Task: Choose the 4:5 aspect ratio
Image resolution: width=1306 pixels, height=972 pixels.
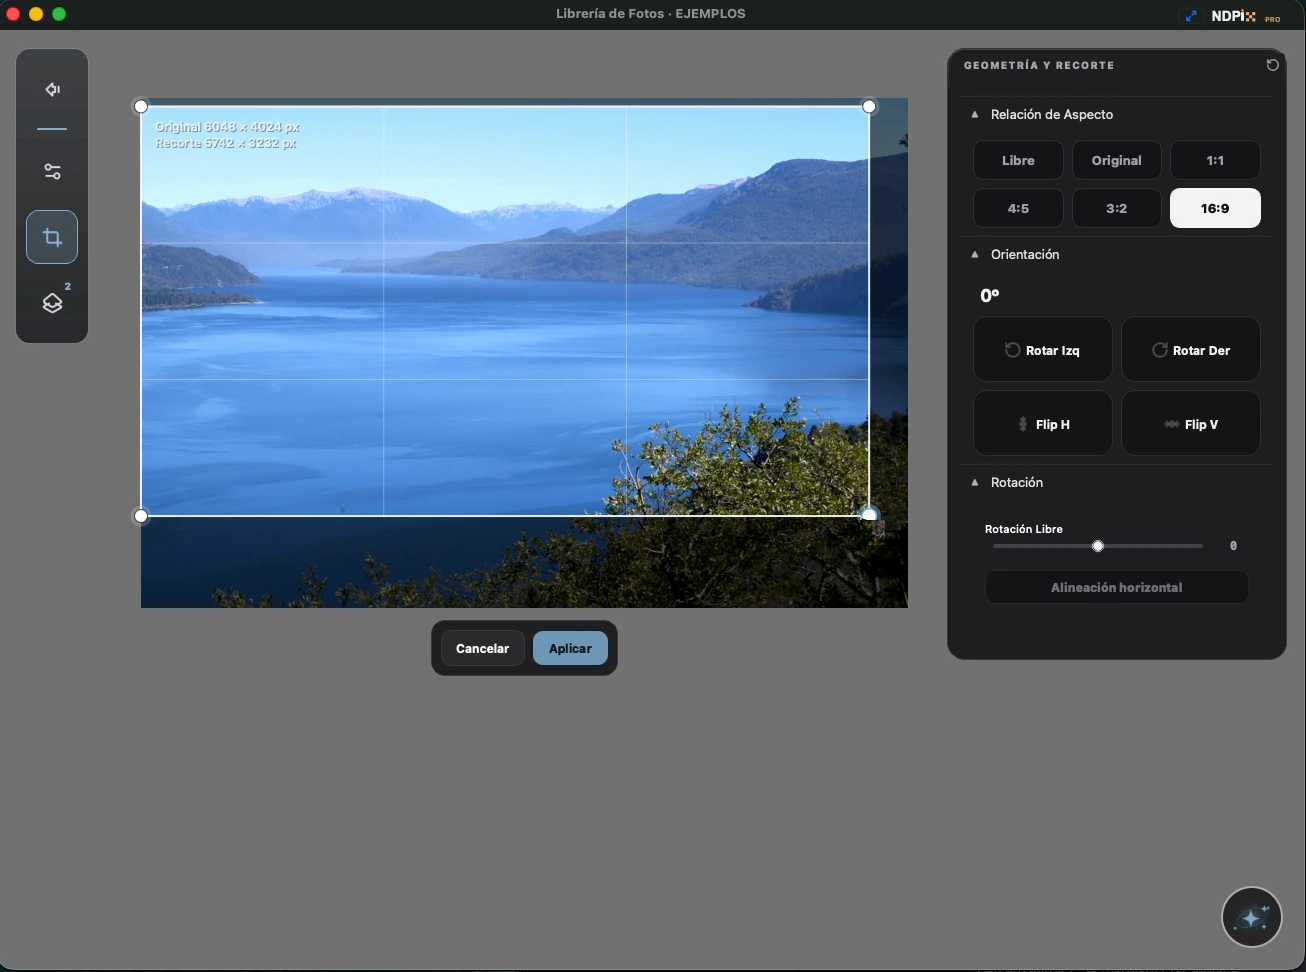Action: tap(1018, 208)
